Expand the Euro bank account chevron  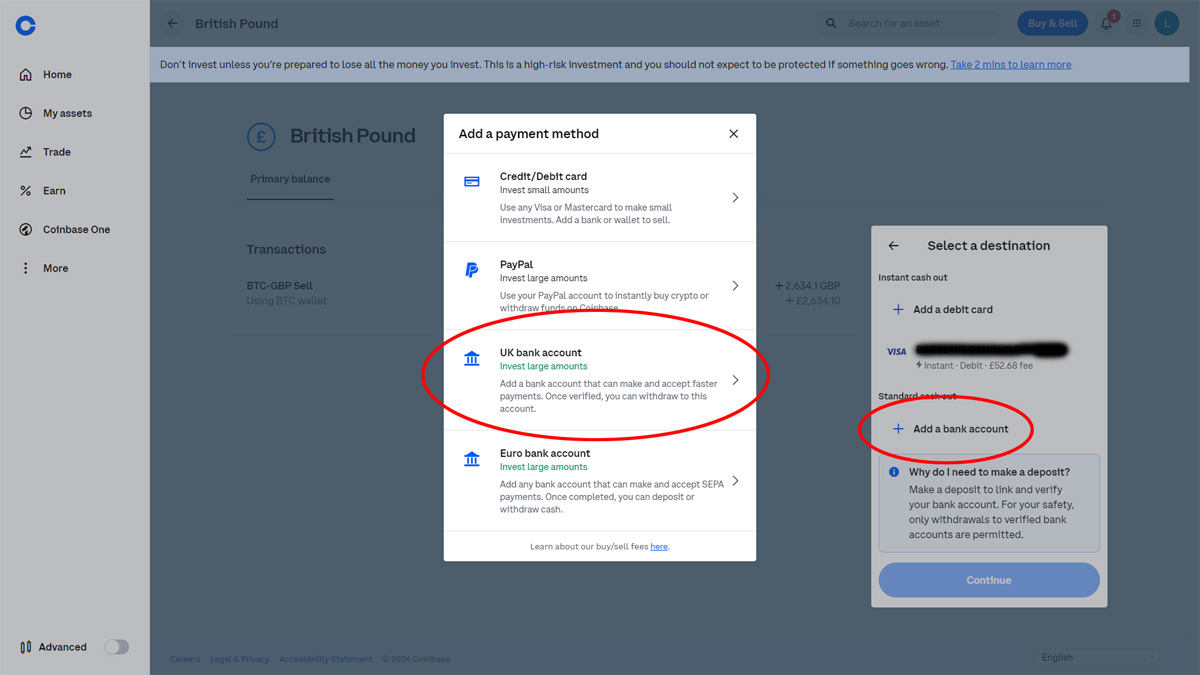pos(735,481)
